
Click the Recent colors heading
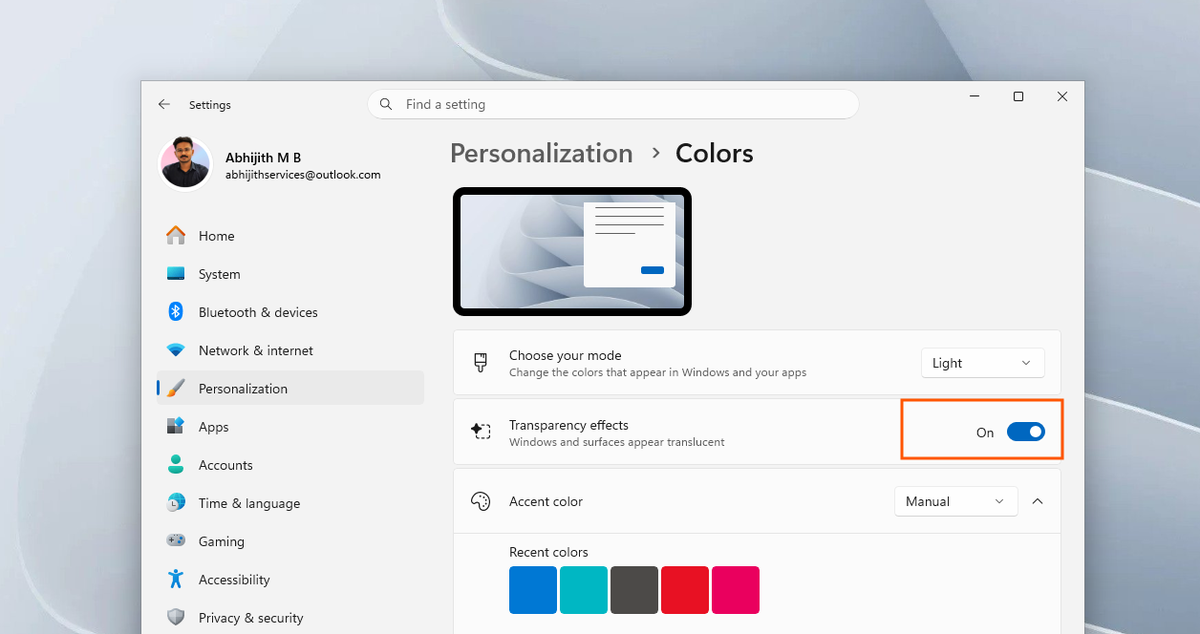[x=549, y=552]
